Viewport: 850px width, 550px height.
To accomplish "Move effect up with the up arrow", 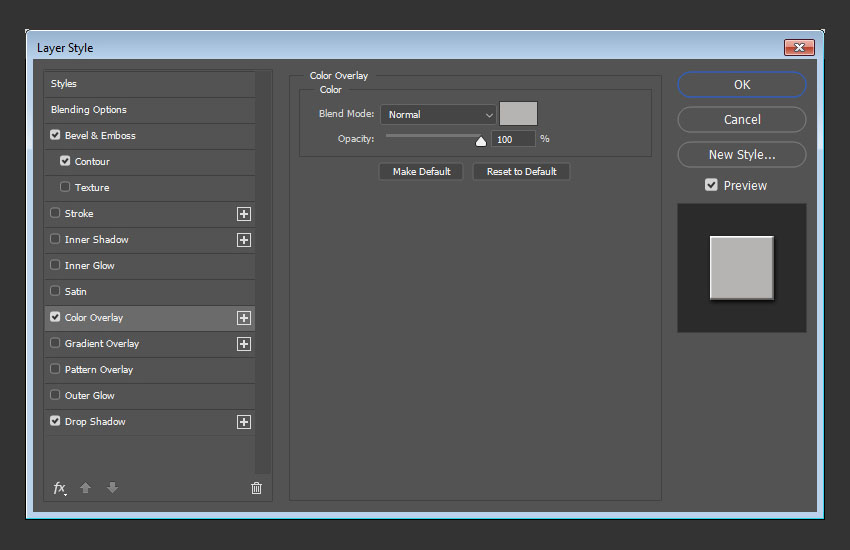I will coord(86,488).
